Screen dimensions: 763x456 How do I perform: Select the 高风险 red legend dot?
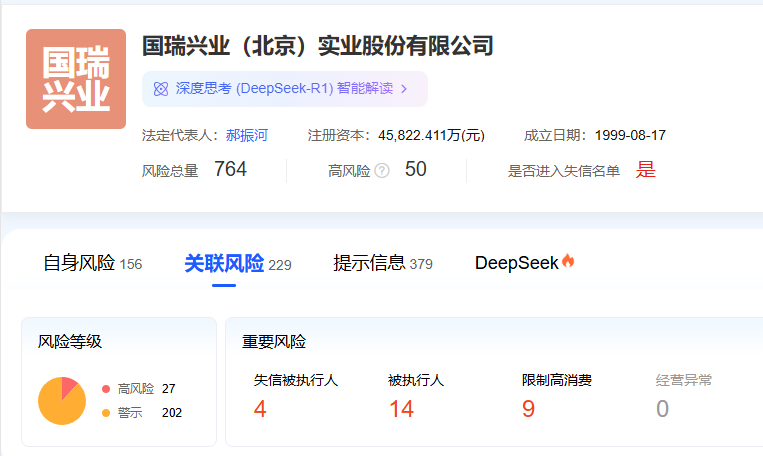tap(106, 389)
